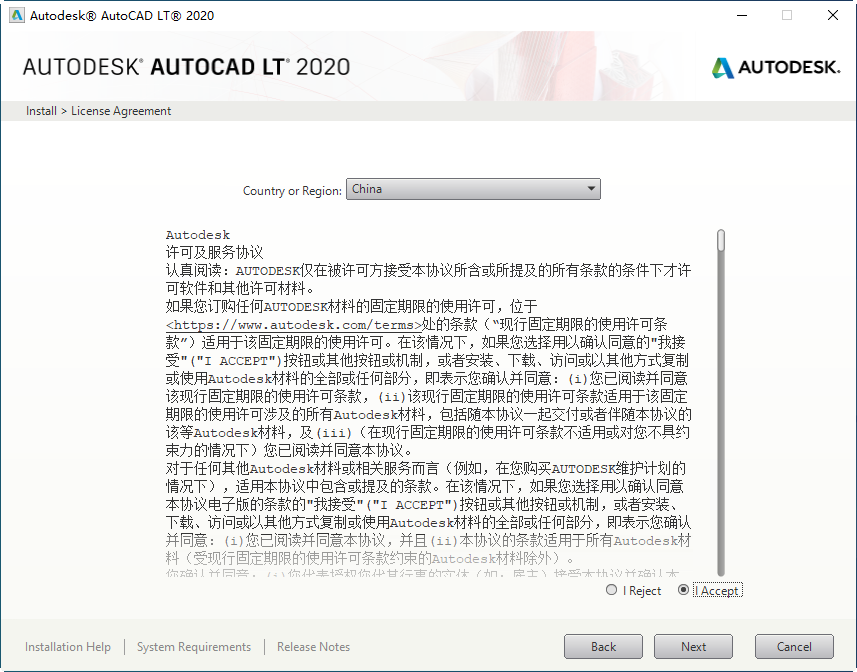Click the '许可及服务协议' heading in agreement
The image size is (857, 672).
tap(215, 252)
